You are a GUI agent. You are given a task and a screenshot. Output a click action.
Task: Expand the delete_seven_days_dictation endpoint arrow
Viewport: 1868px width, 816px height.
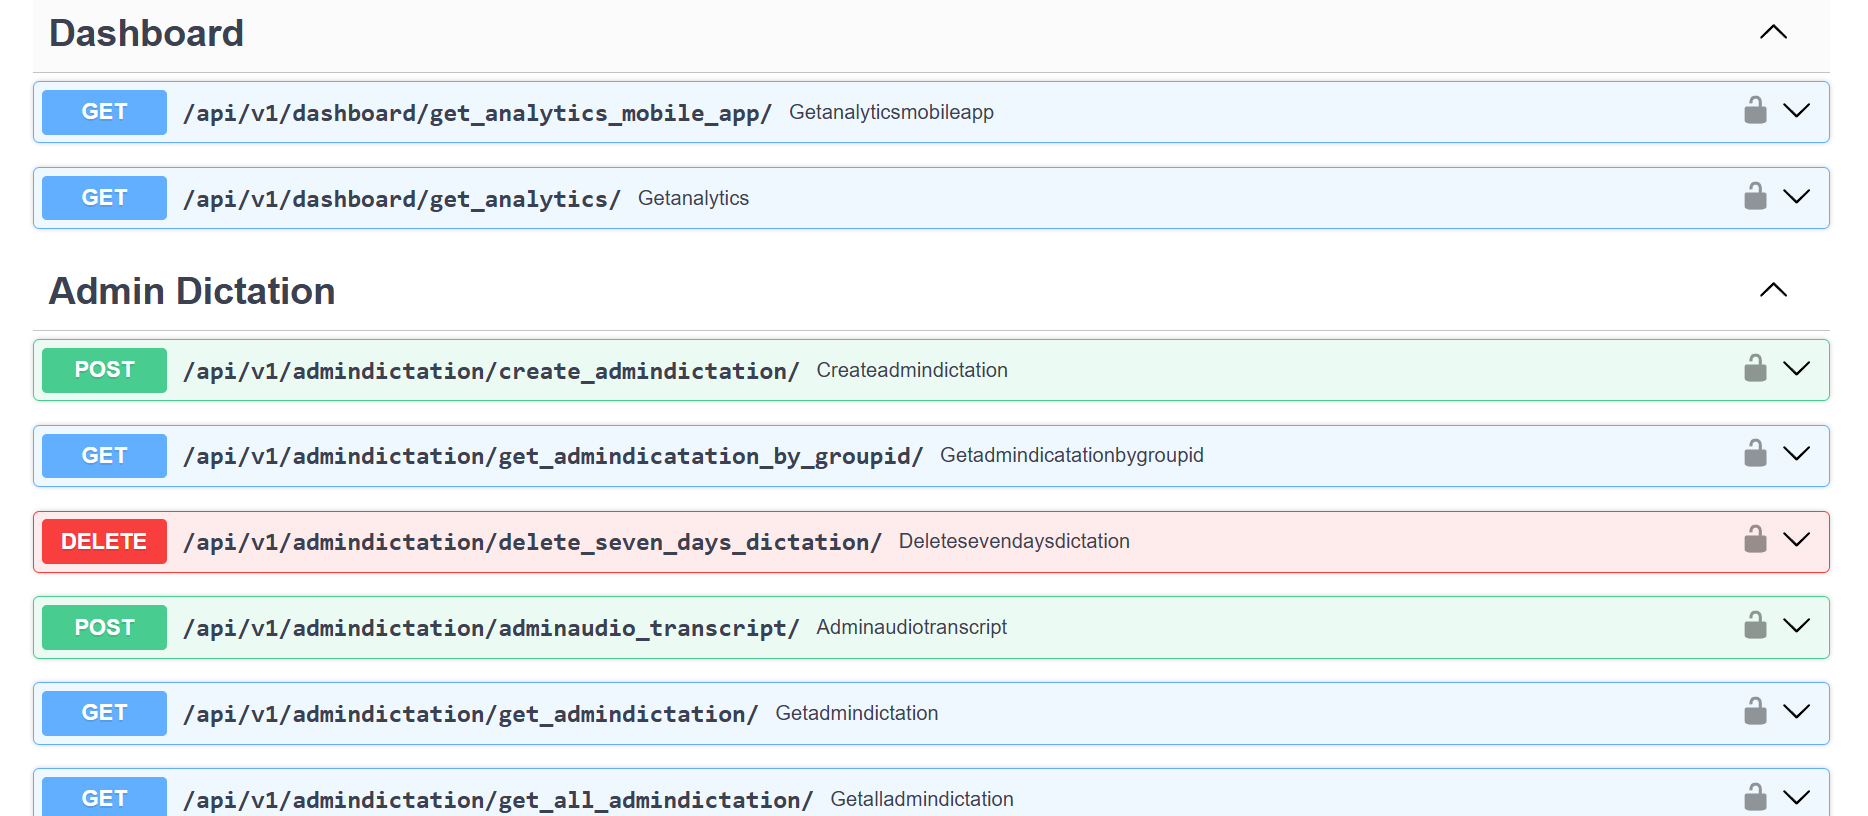1797,540
